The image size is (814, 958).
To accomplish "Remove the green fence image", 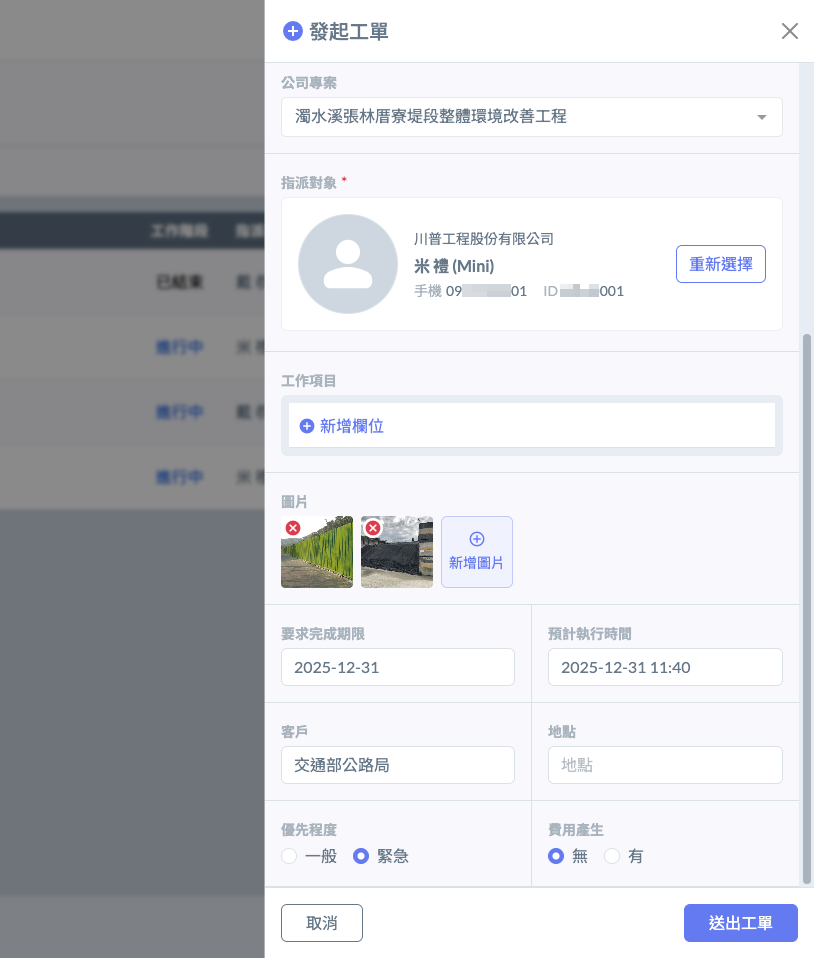I will (293, 528).
